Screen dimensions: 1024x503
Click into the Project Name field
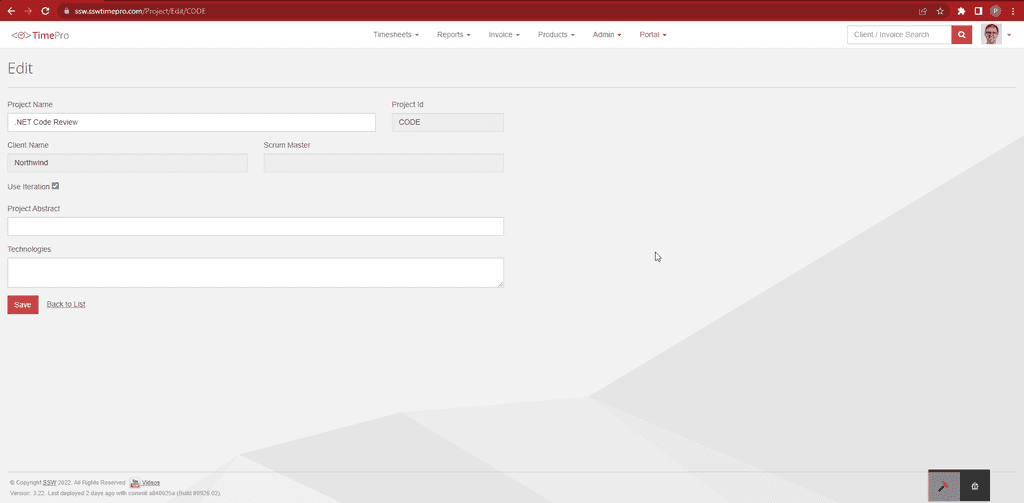[191, 122]
